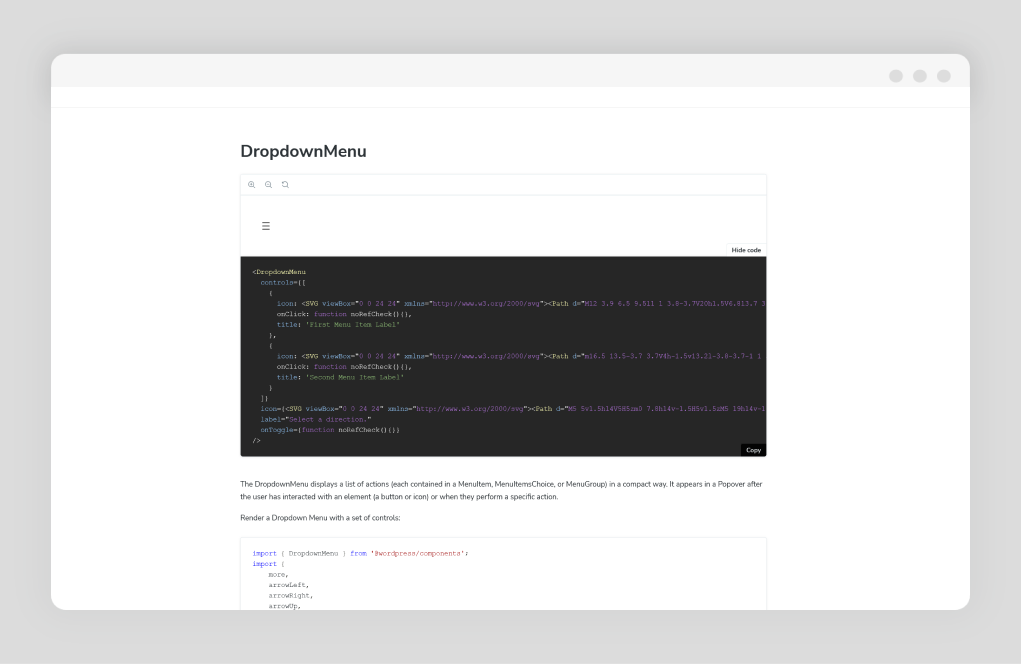Click the zoom in magnifier icon
The width and height of the screenshot is (1021, 664).
coord(251,185)
